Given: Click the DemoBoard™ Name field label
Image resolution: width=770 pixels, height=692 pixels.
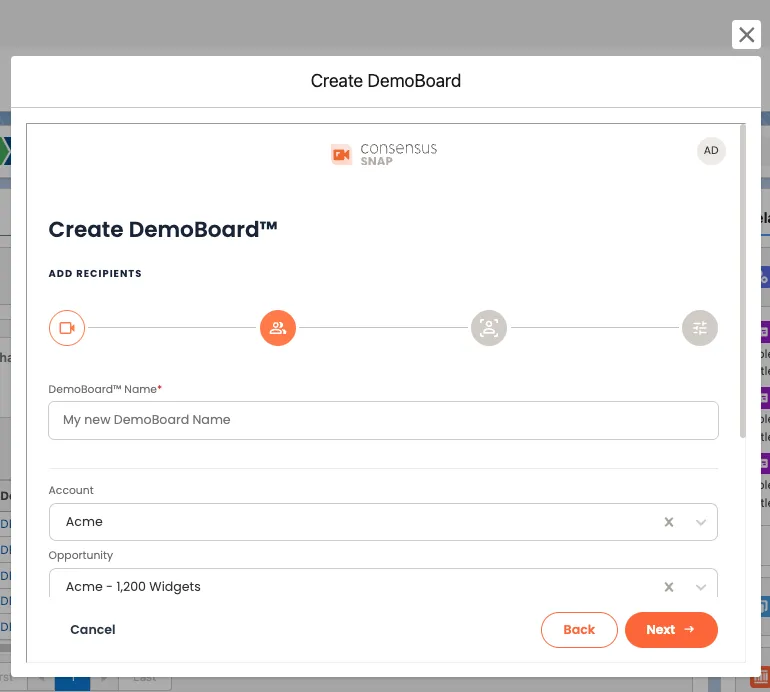Looking at the screenshot, I should [x=105, y=389].
